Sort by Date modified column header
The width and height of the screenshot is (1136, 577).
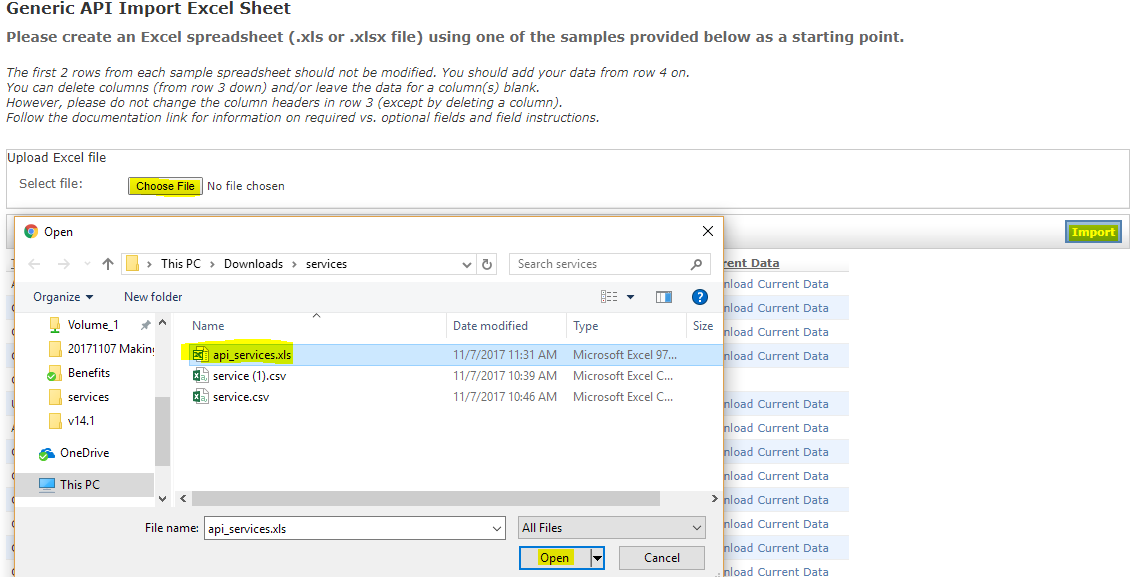pos(490,326)
